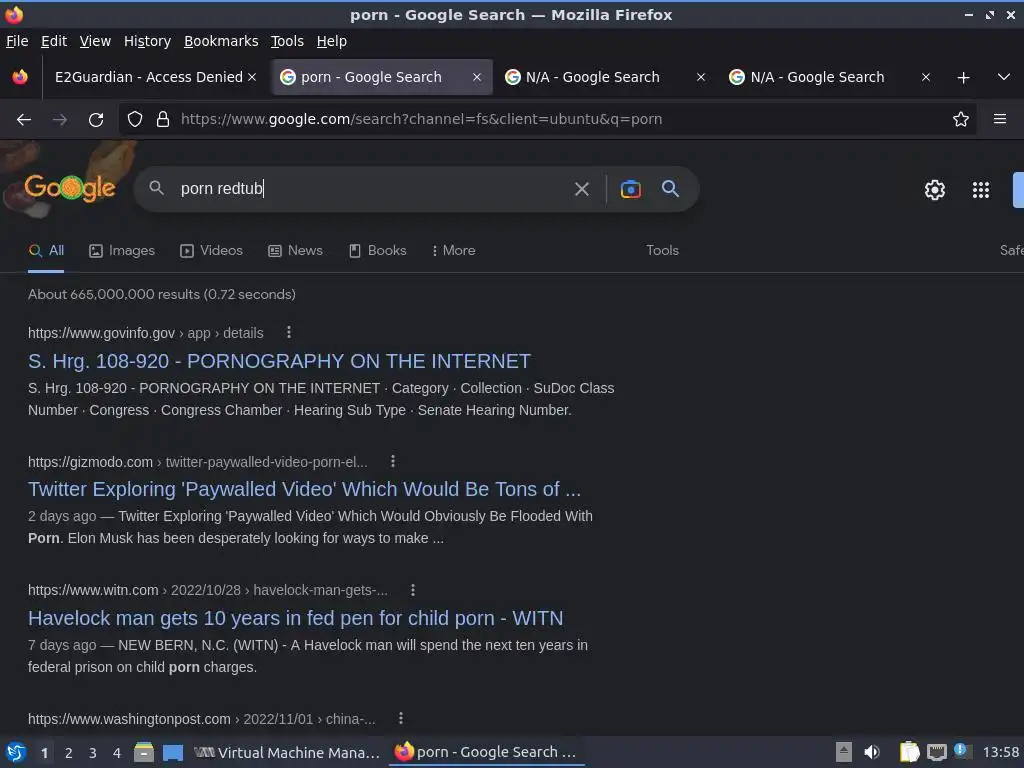Reload the current page
Viewport: 1024px width, 768px height.
[x=96, y=120]
